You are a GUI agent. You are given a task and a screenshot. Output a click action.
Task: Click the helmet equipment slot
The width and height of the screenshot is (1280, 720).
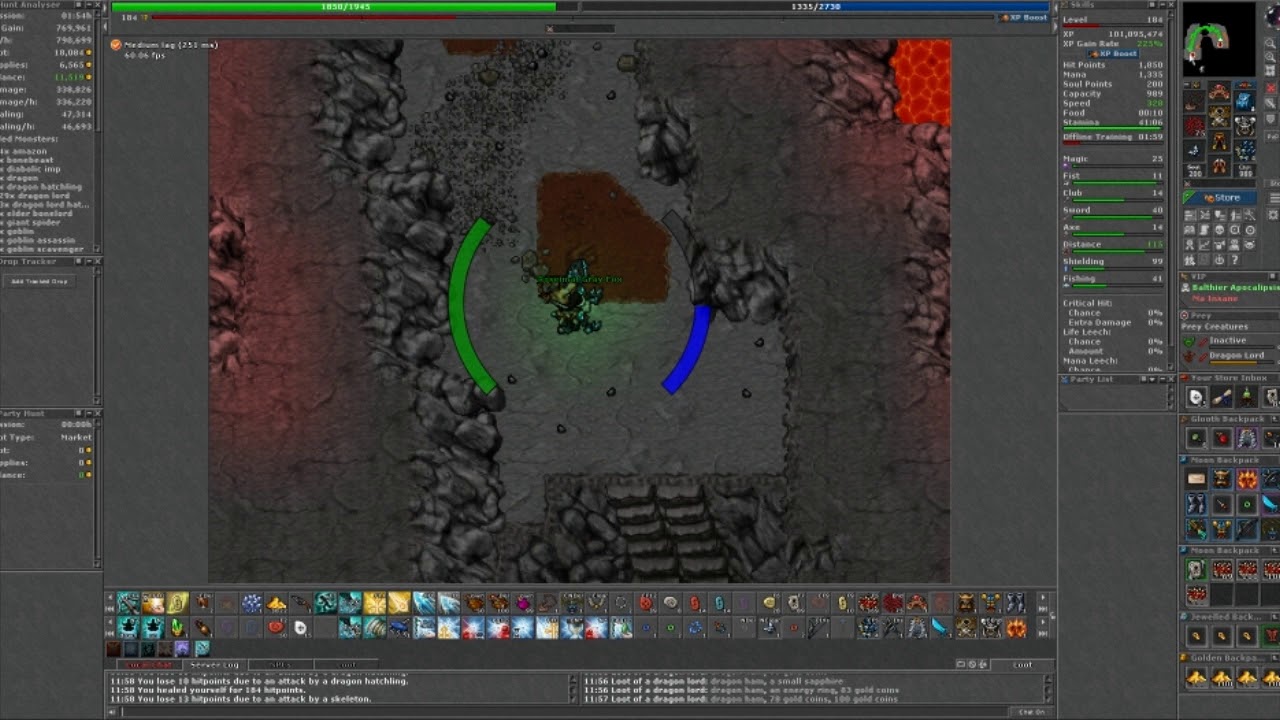pyautogui.click(x=1219, y=94)
